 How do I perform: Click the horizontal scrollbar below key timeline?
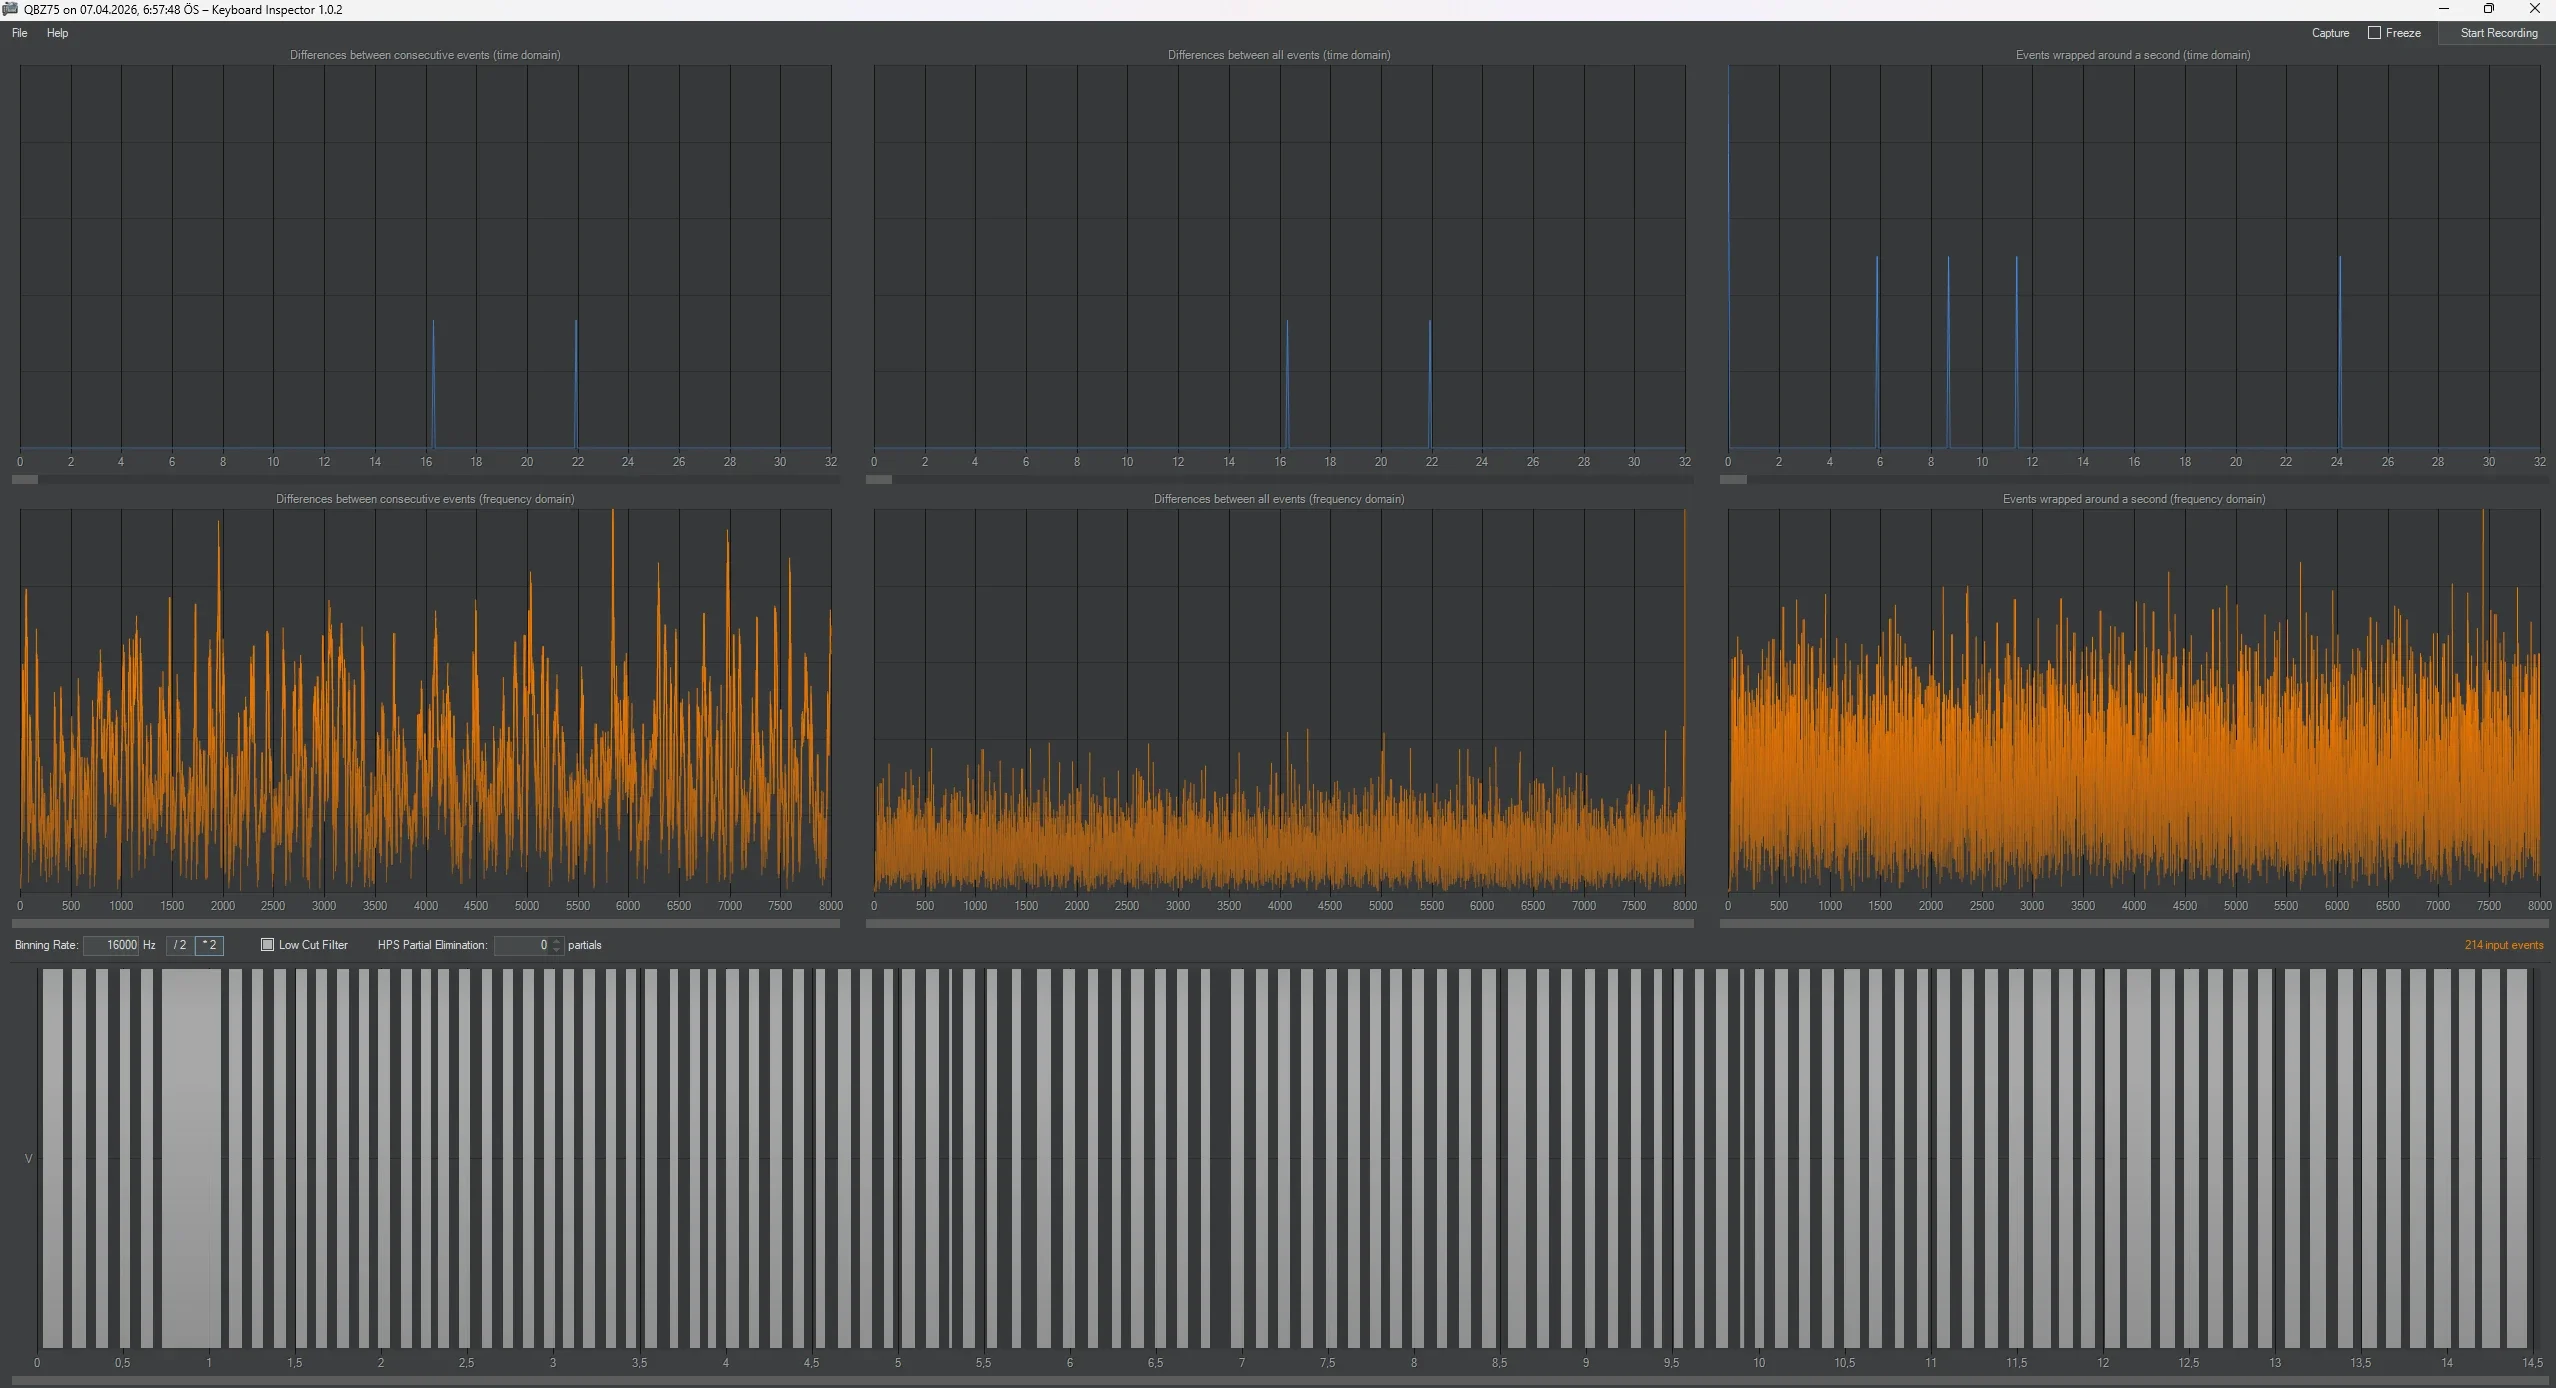click(x=1278, y=1381)
